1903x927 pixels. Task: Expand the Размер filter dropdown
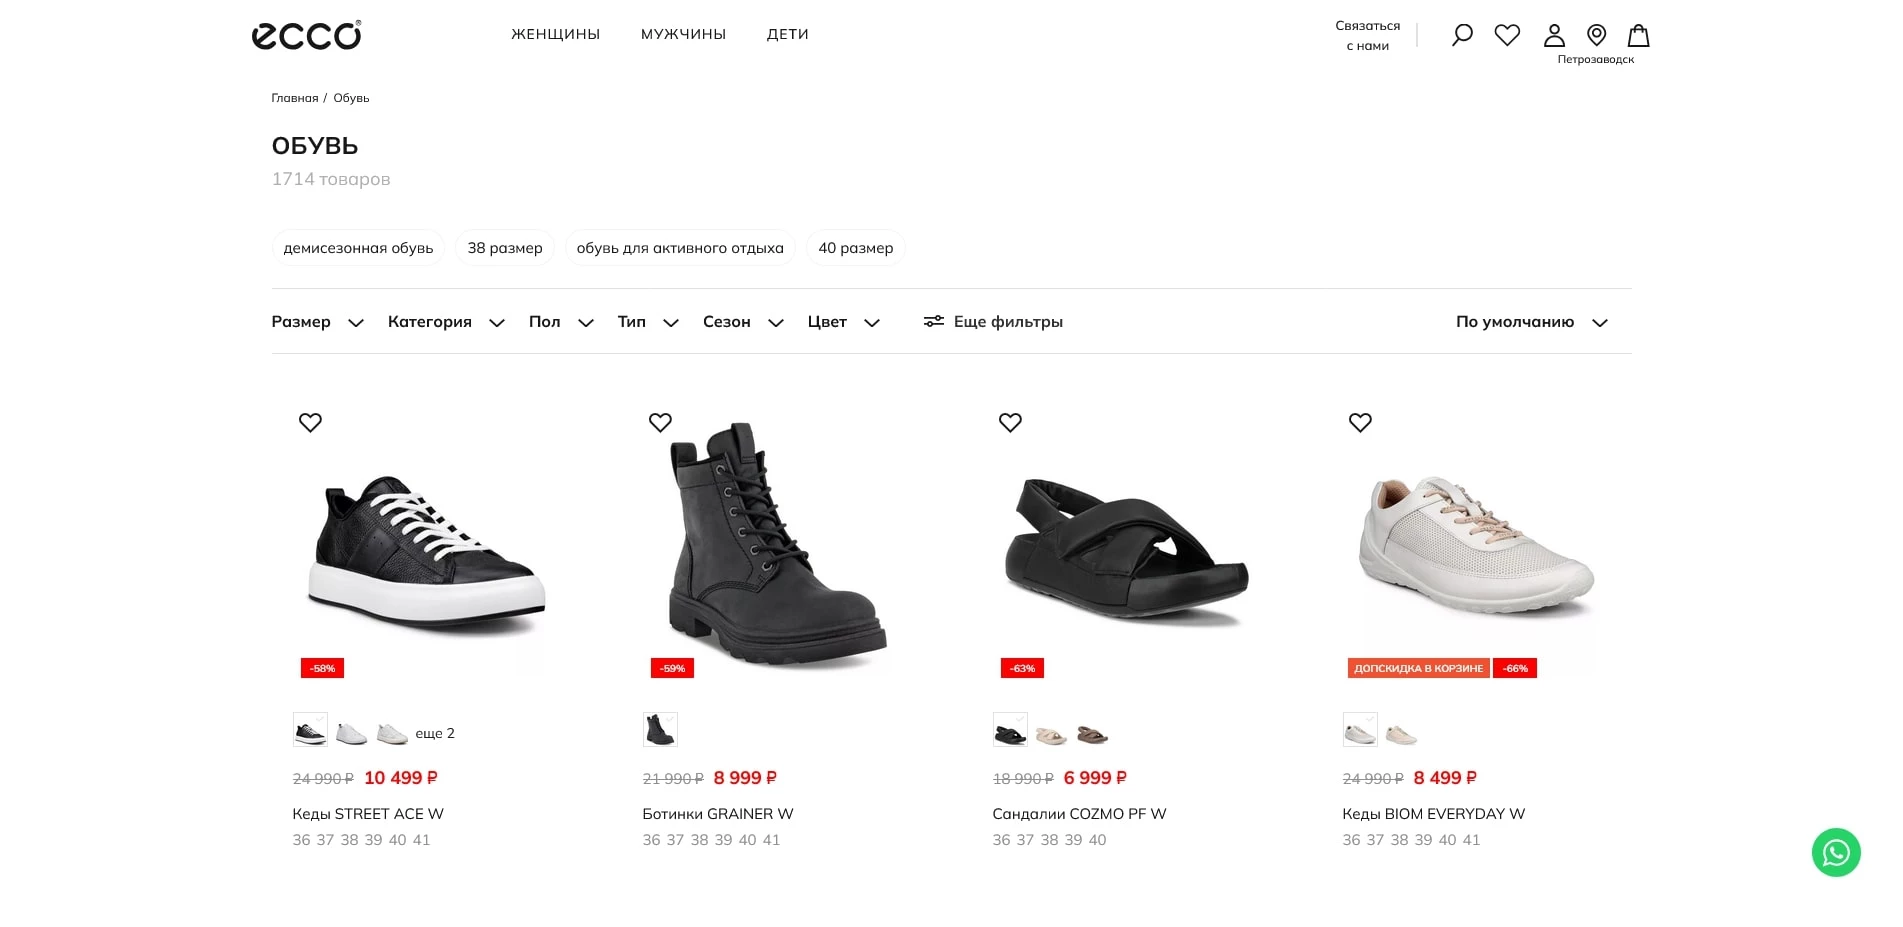317,322
